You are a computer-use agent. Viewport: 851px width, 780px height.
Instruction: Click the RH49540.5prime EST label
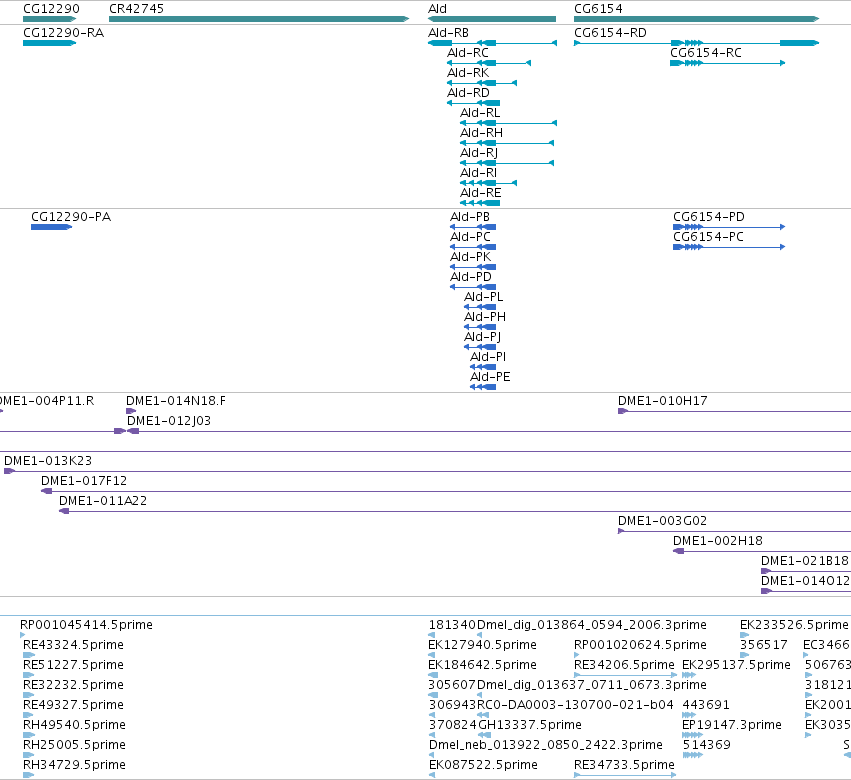tap(74, 725)
